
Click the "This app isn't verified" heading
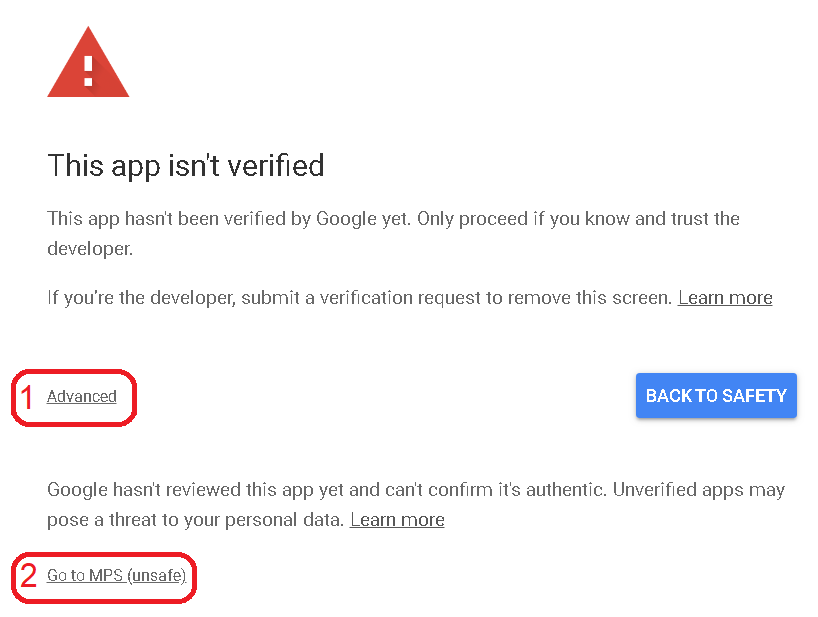tap(186, 165)
